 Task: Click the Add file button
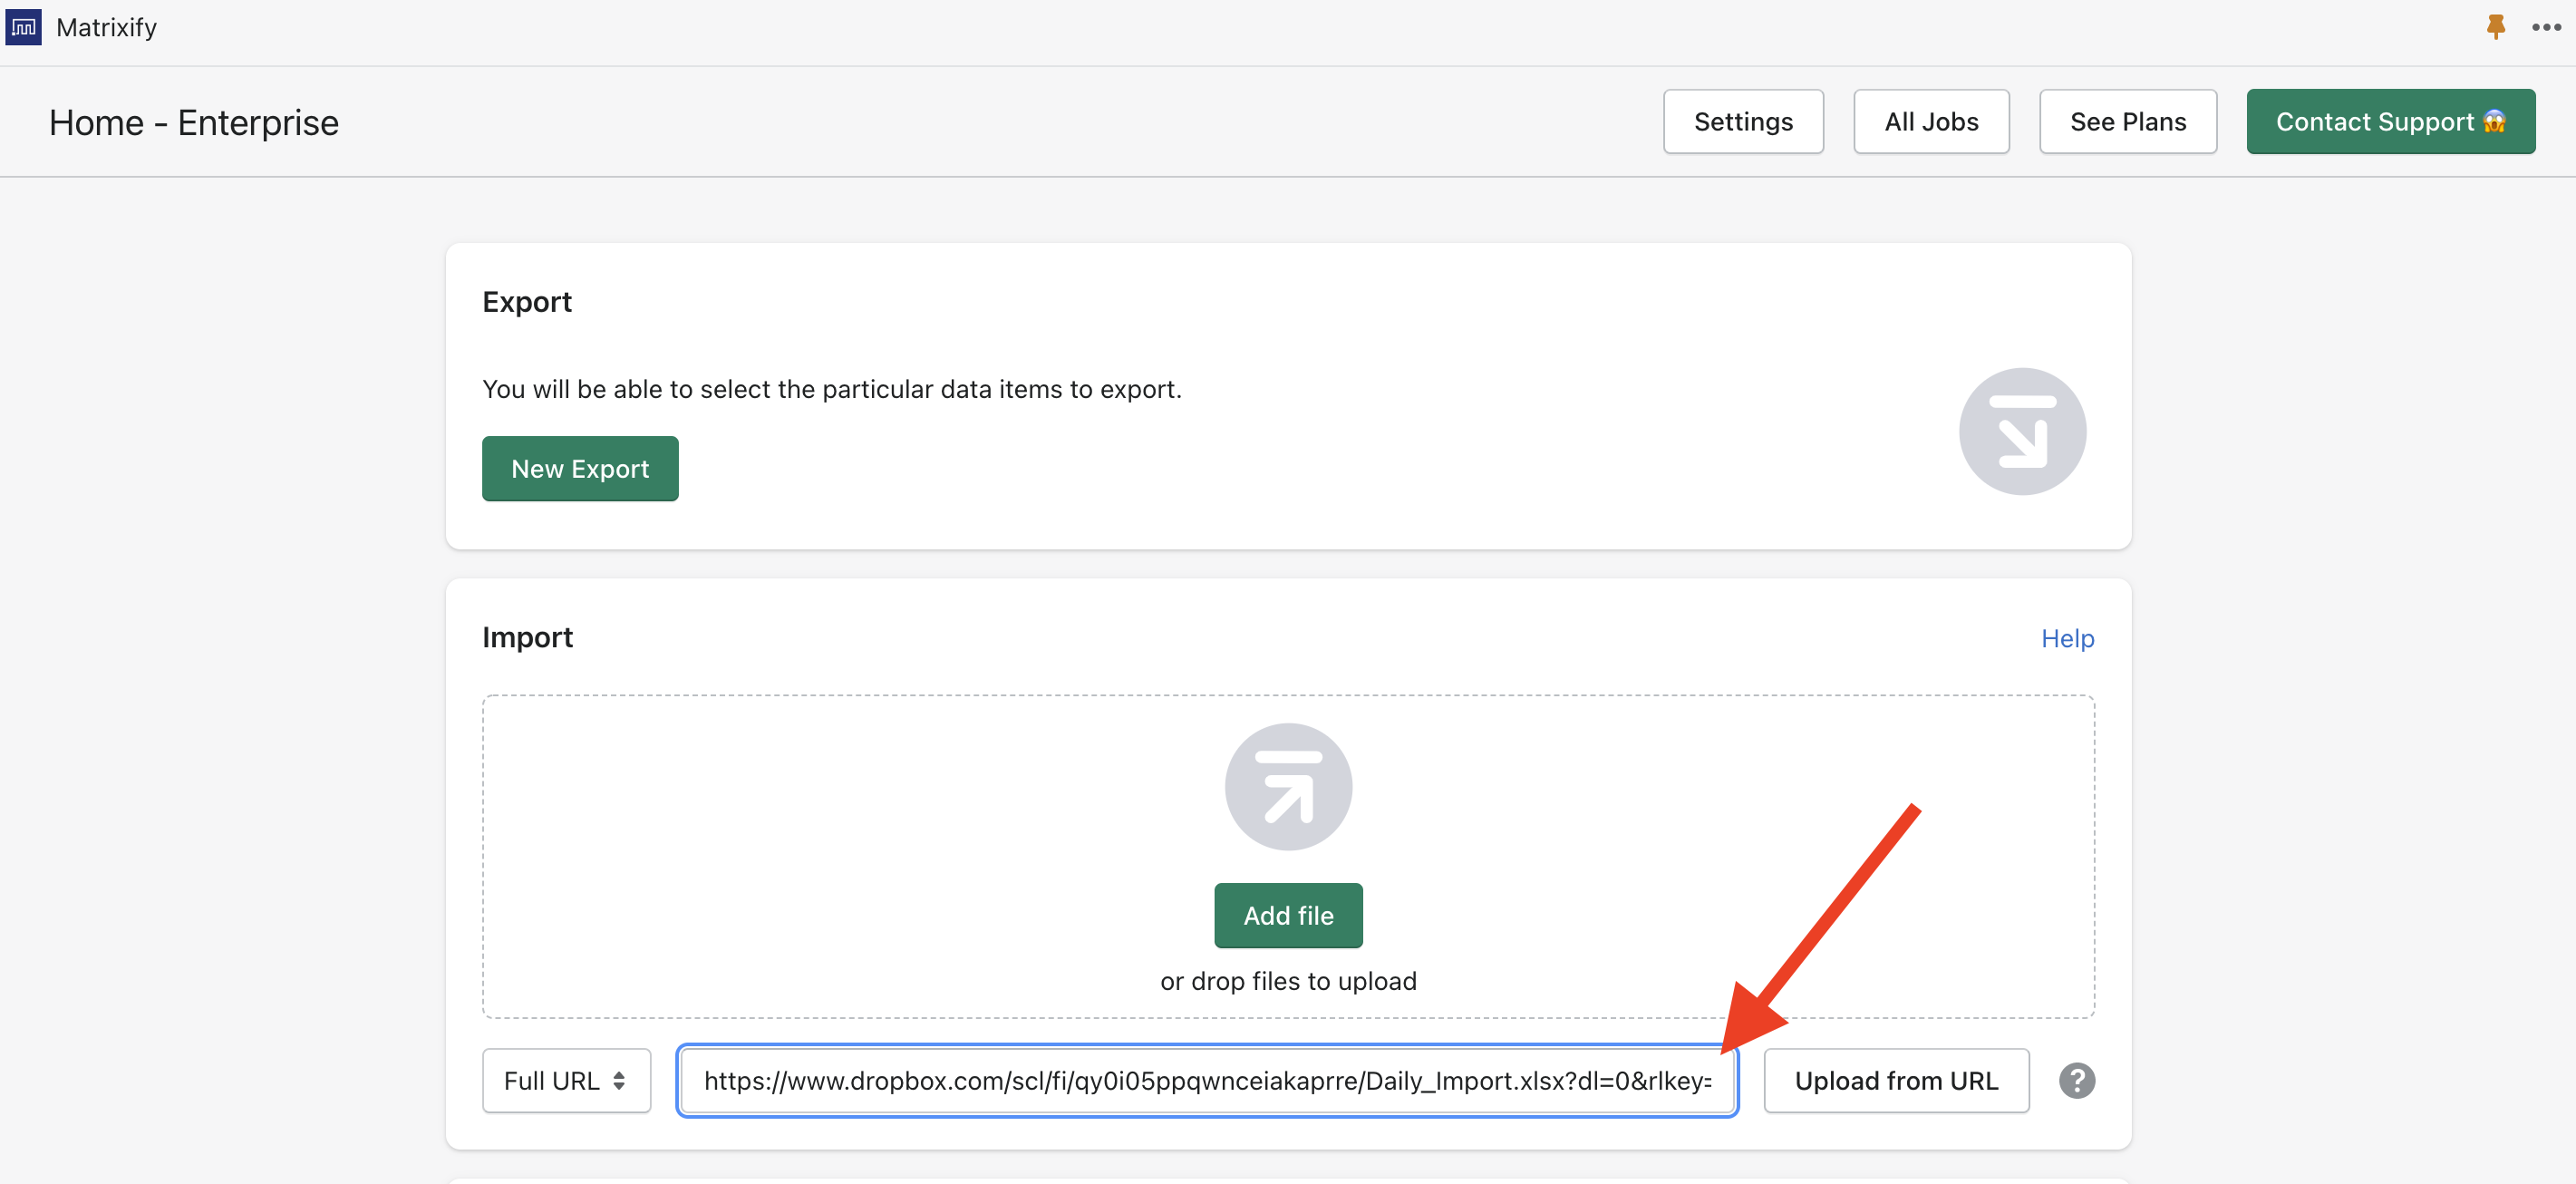(x=1287, y=915)
